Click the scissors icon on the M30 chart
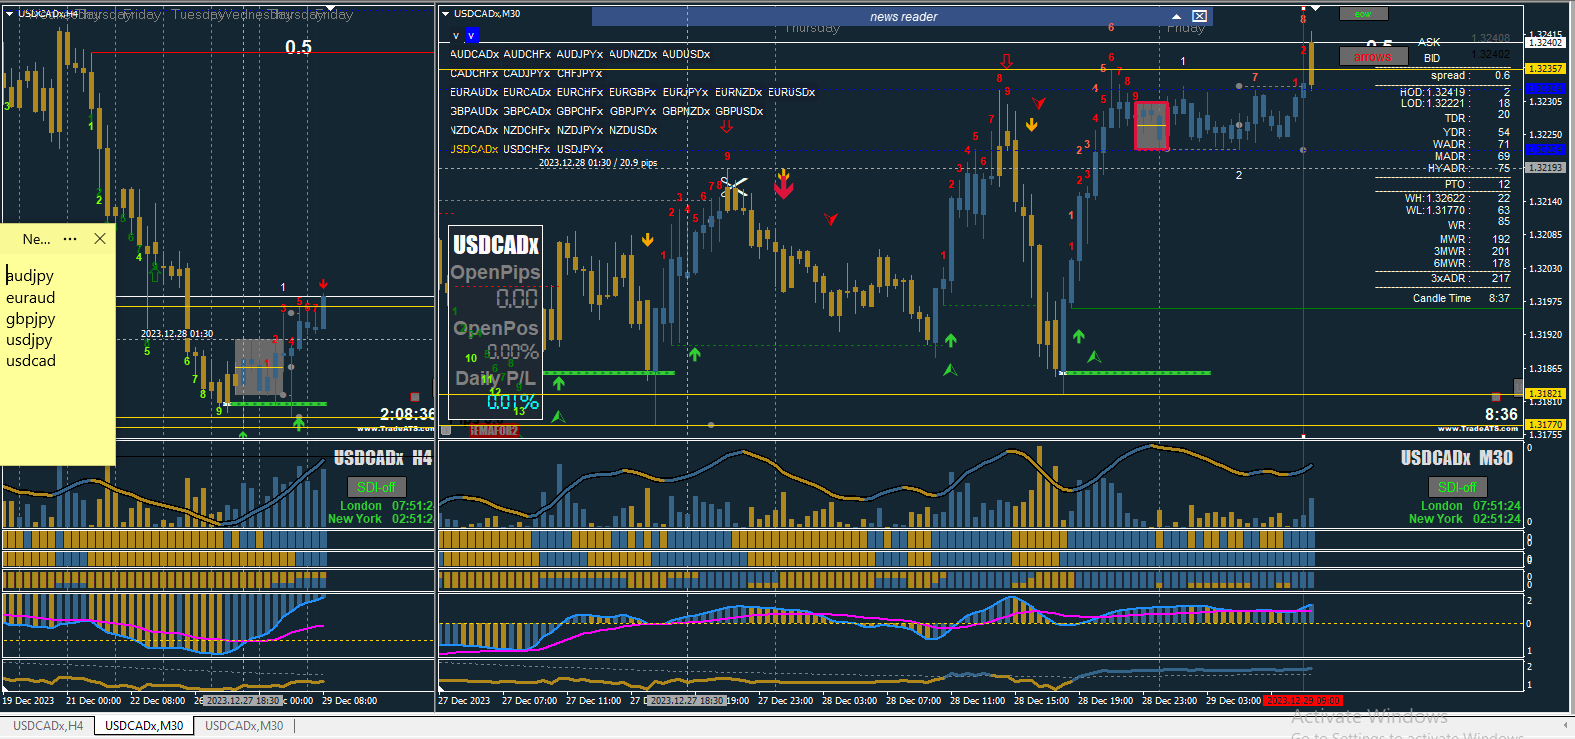 [733, 187]
